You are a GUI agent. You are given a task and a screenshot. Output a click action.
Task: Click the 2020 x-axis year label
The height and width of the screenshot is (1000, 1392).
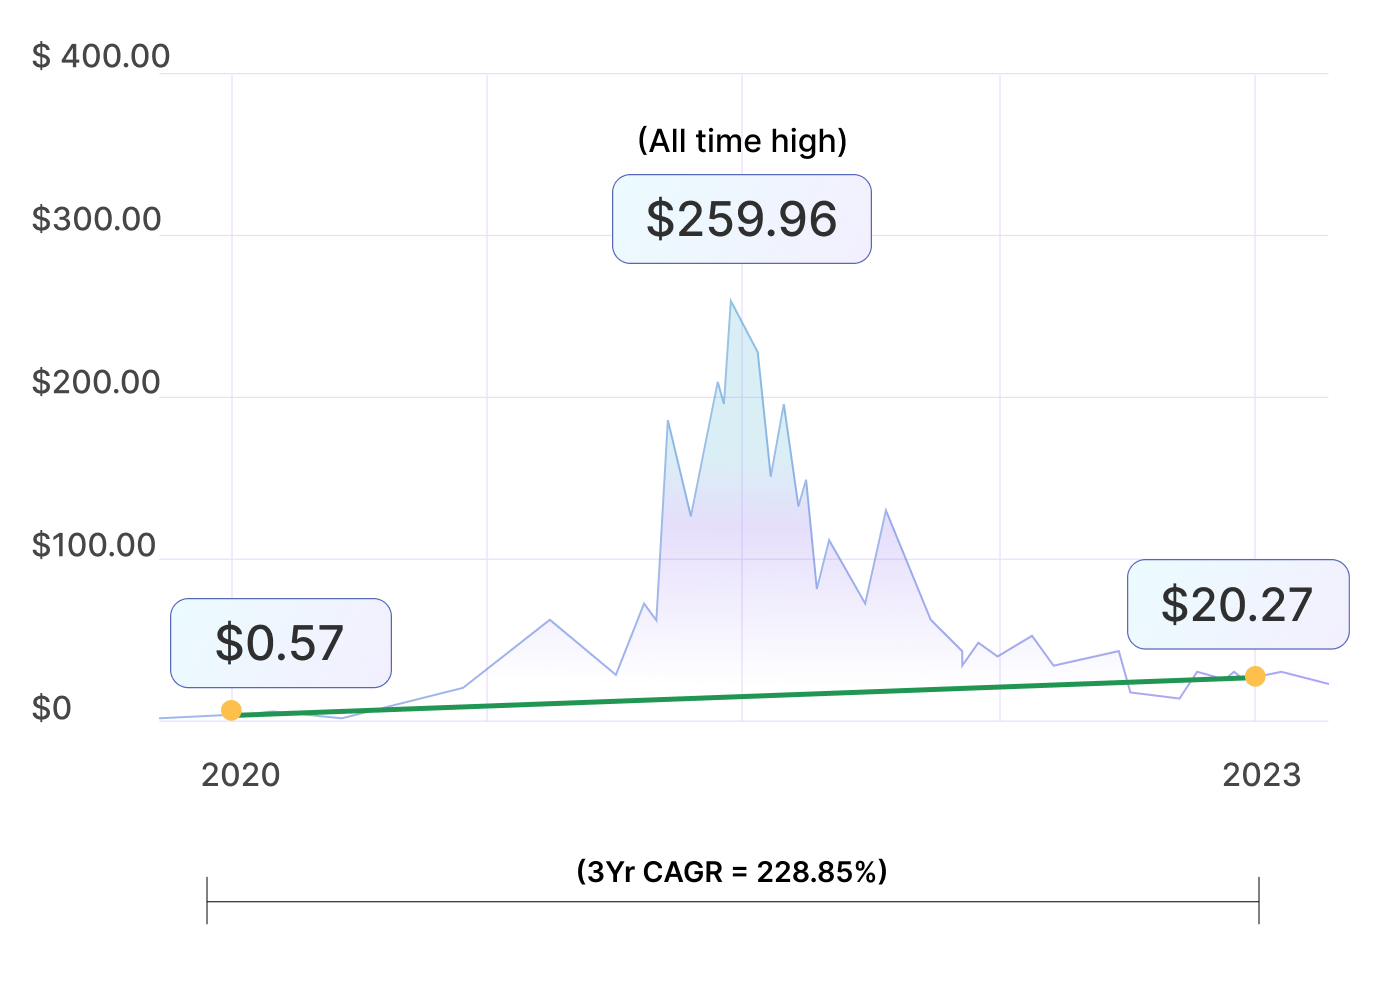pyautogui.click(x=241, y=775)
